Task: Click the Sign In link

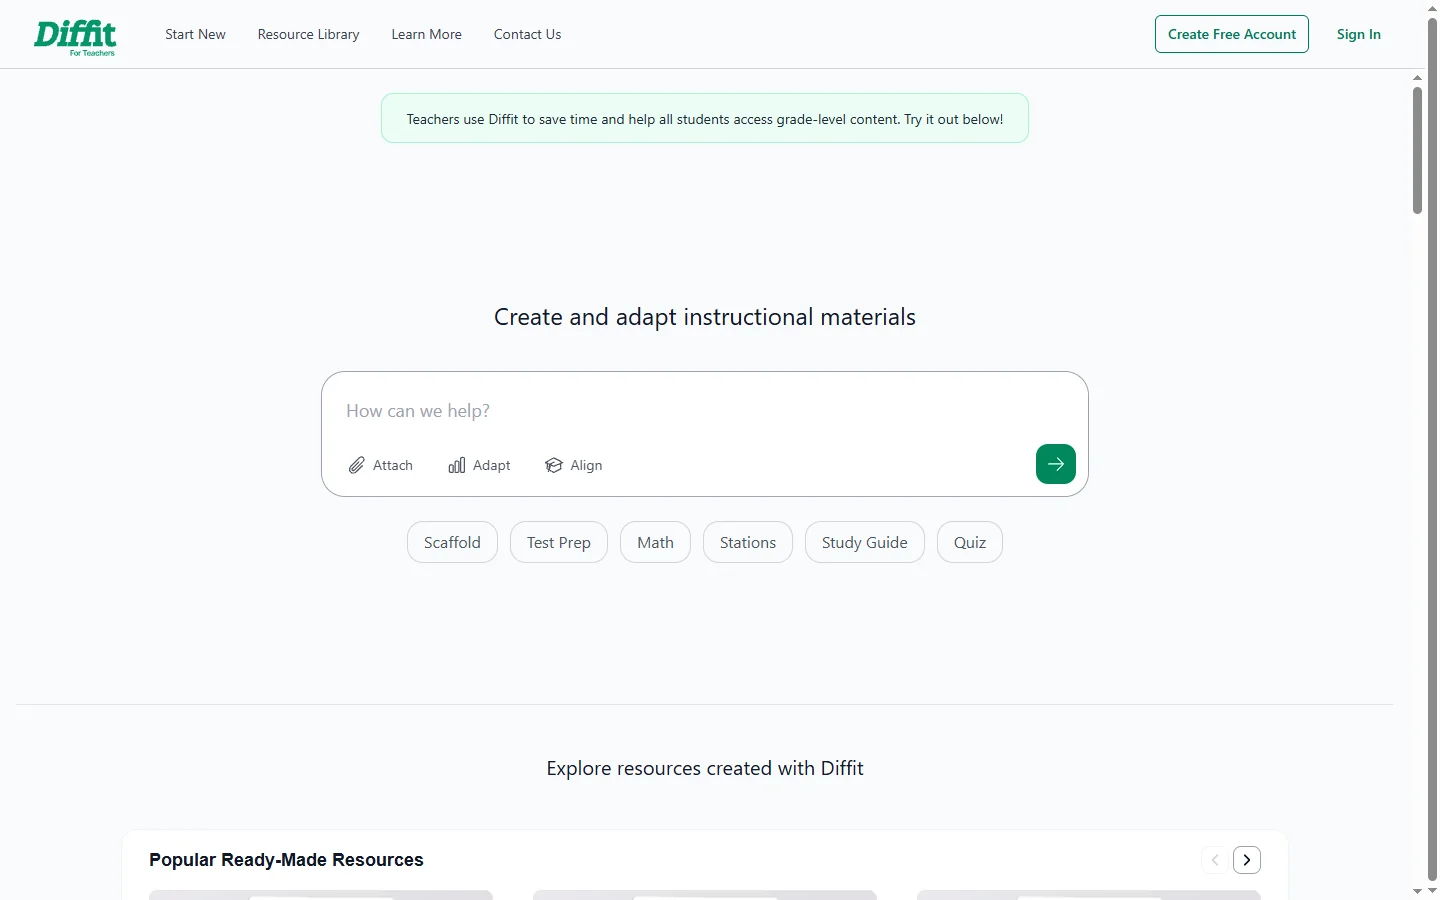Action: 1358,34
